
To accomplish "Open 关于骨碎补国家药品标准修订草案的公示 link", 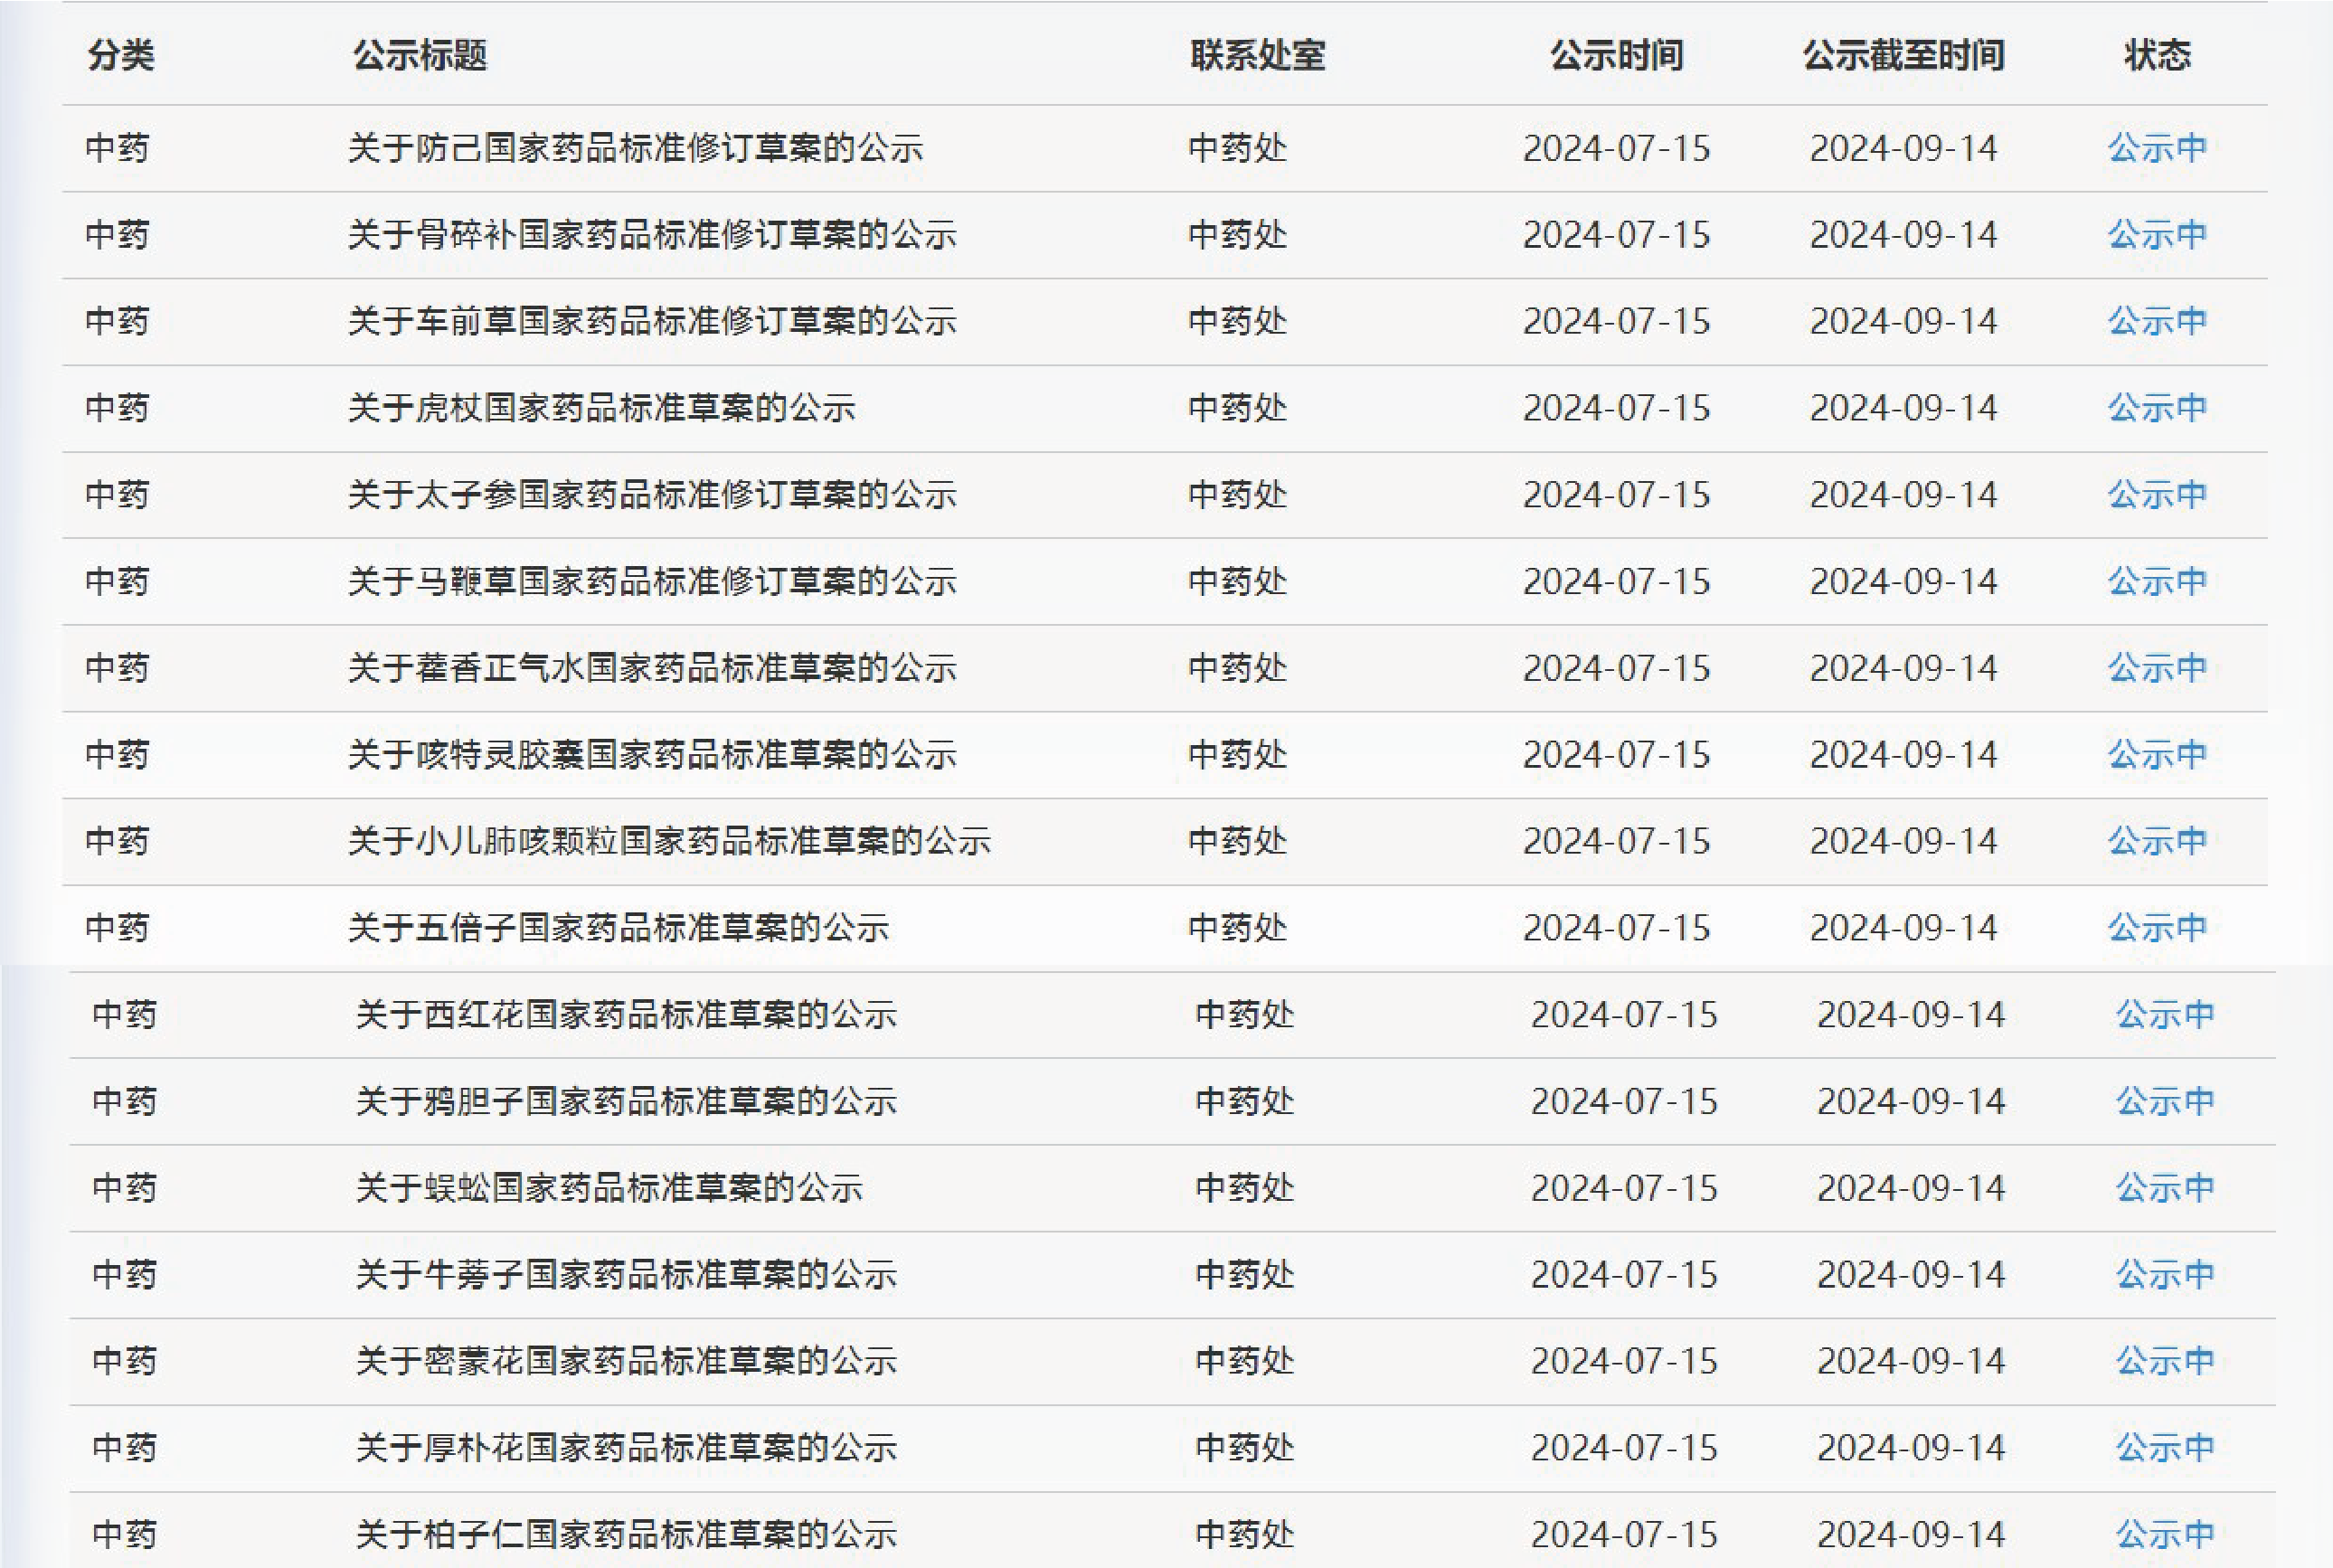I will [652, 235].
